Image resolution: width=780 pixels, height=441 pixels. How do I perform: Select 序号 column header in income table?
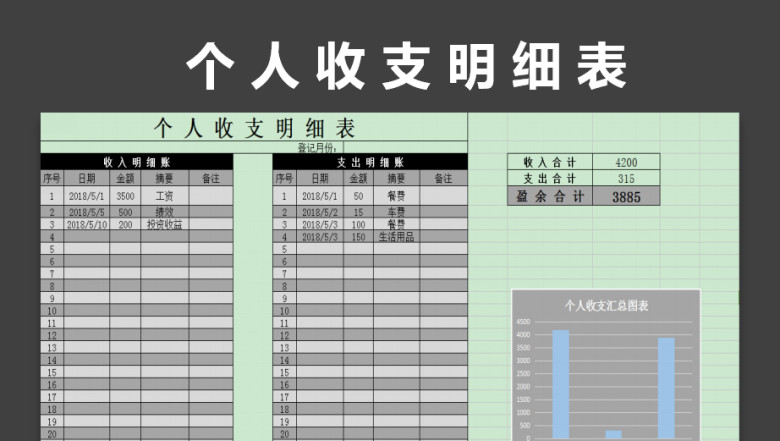click(52, 178)
